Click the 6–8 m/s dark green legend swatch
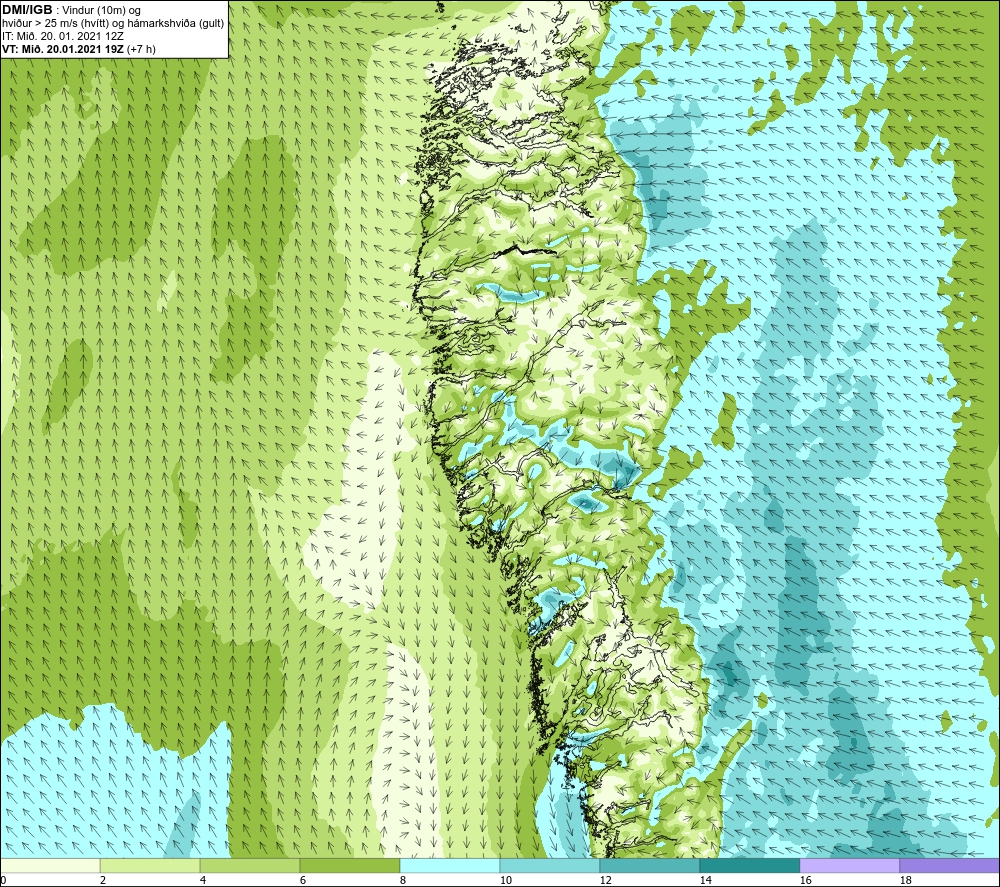1000x887 pixels. click(x=349, y=865)
